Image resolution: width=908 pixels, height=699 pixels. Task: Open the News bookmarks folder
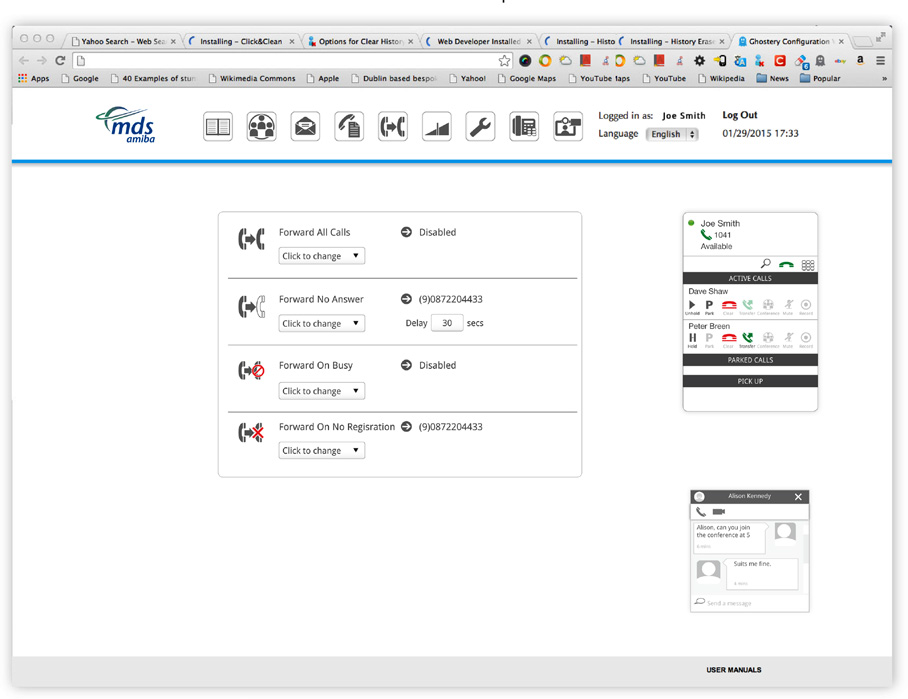tap(772, 78)
